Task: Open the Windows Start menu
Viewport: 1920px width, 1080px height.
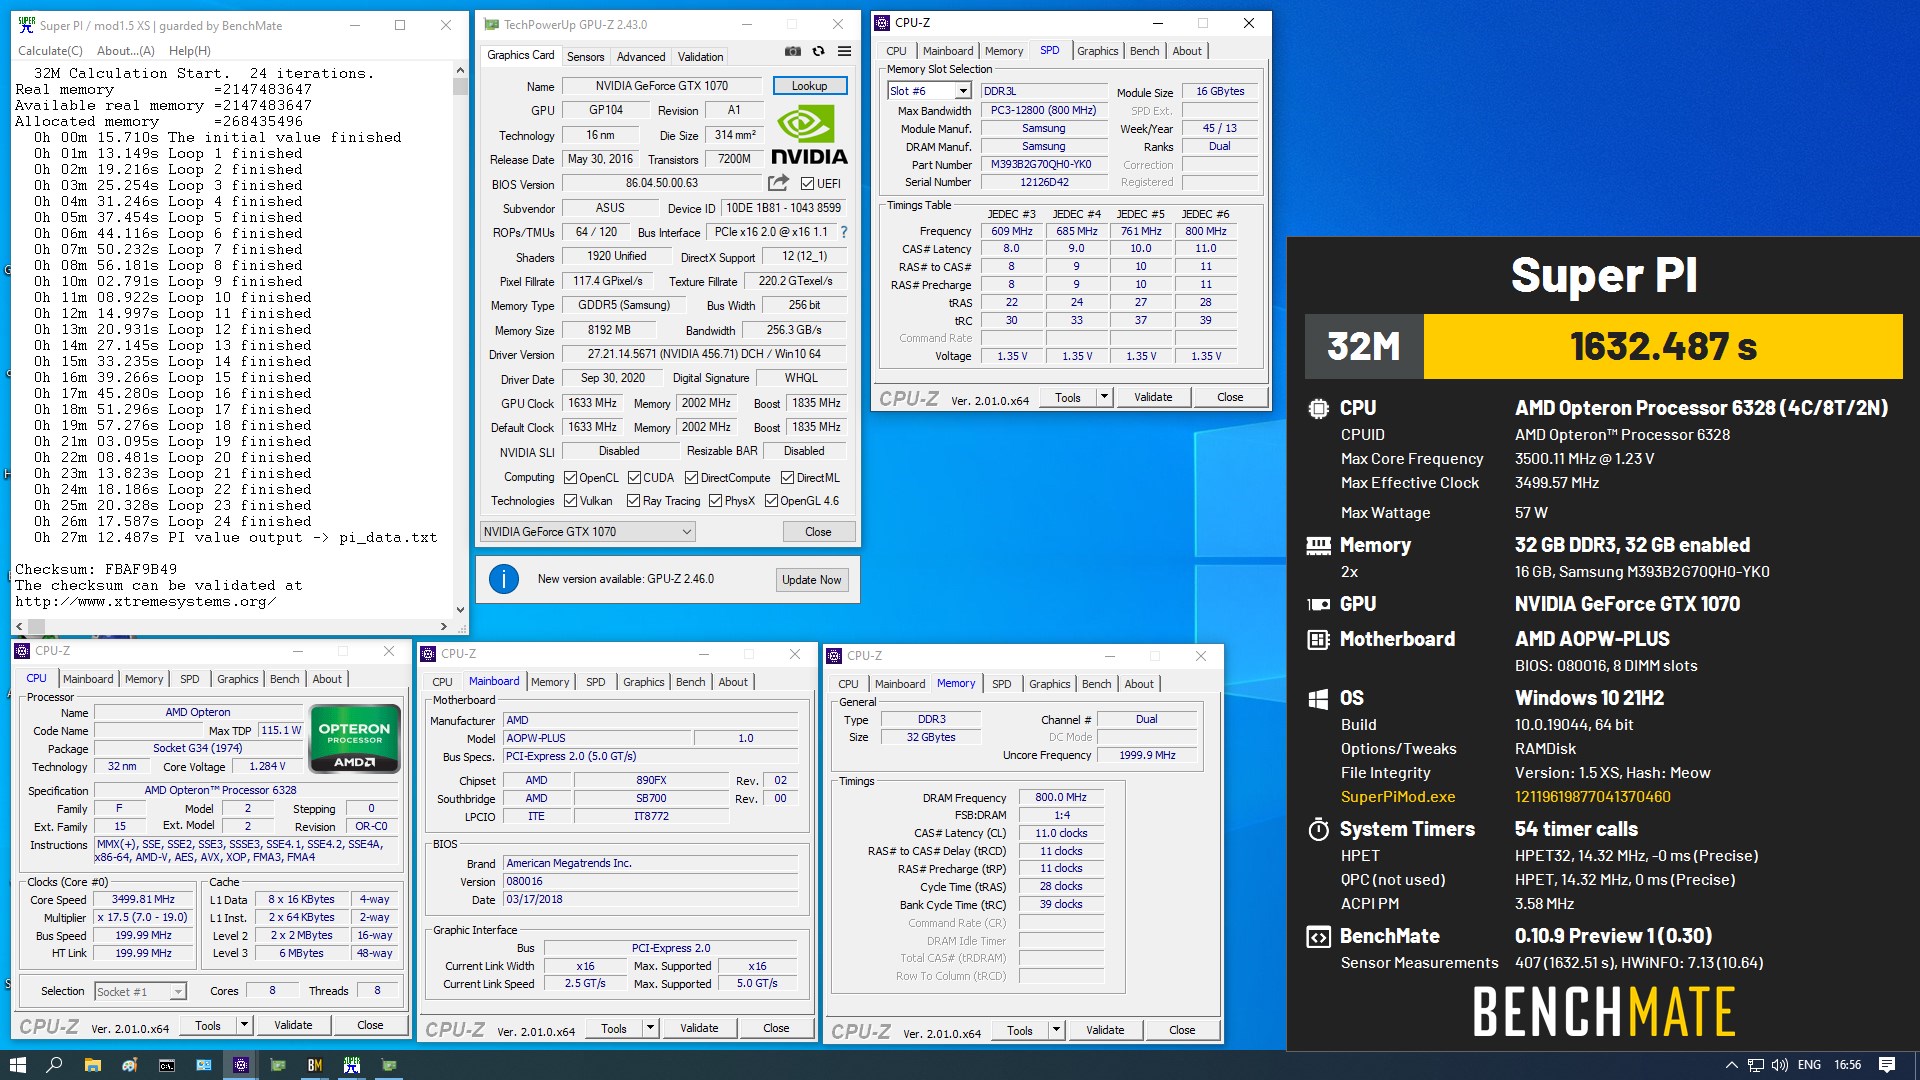Action: [17, 1065]
